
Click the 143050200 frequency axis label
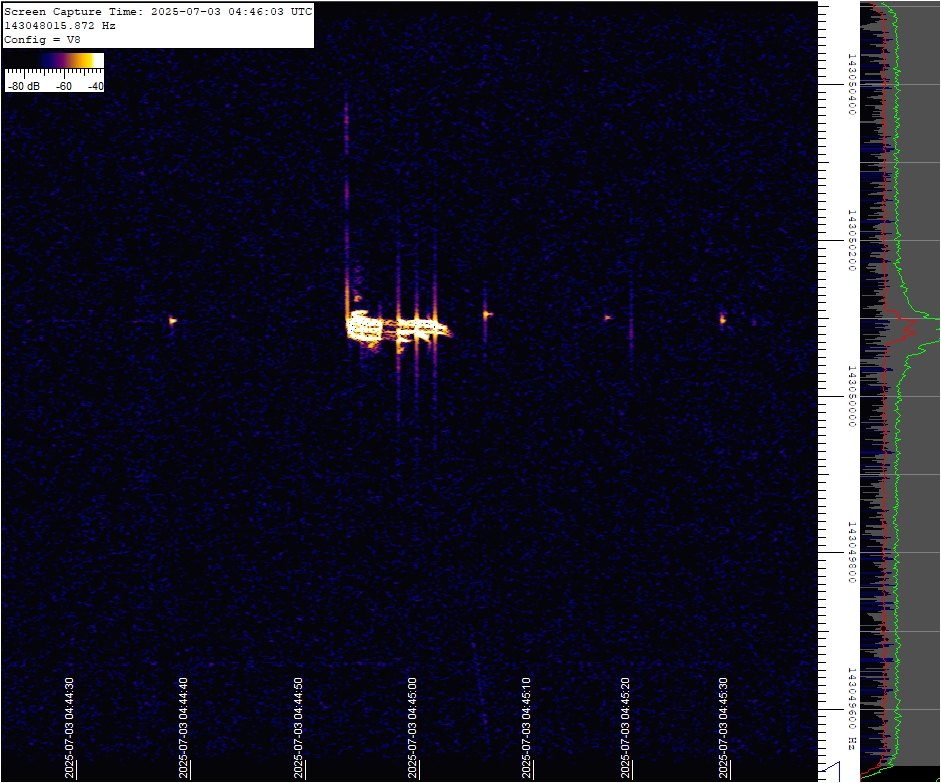(x=851, y=240)
